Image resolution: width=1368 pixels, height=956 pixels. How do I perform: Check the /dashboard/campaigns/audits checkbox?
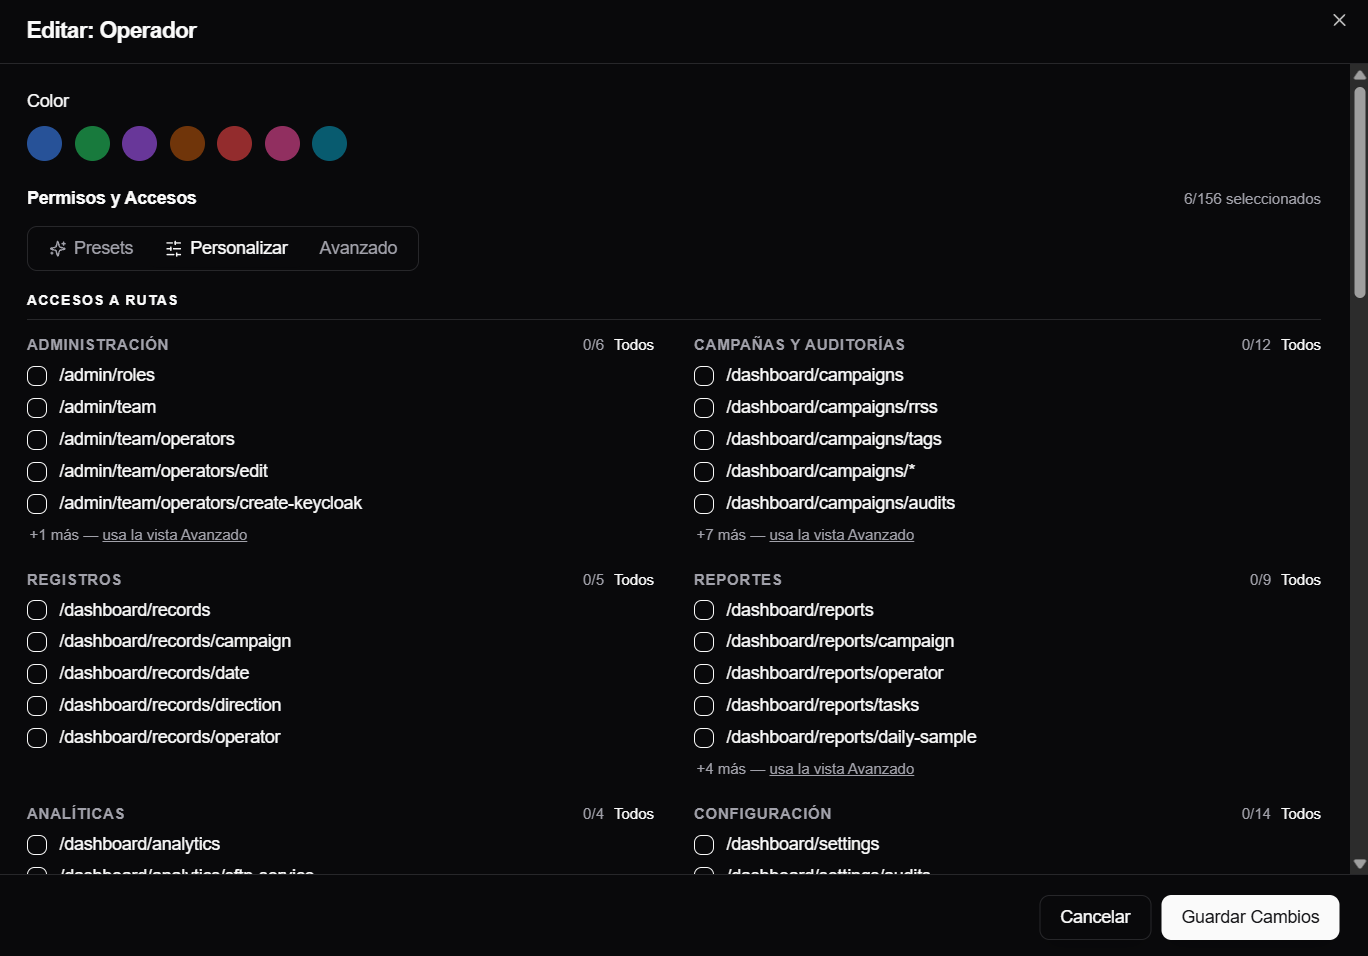704,504
